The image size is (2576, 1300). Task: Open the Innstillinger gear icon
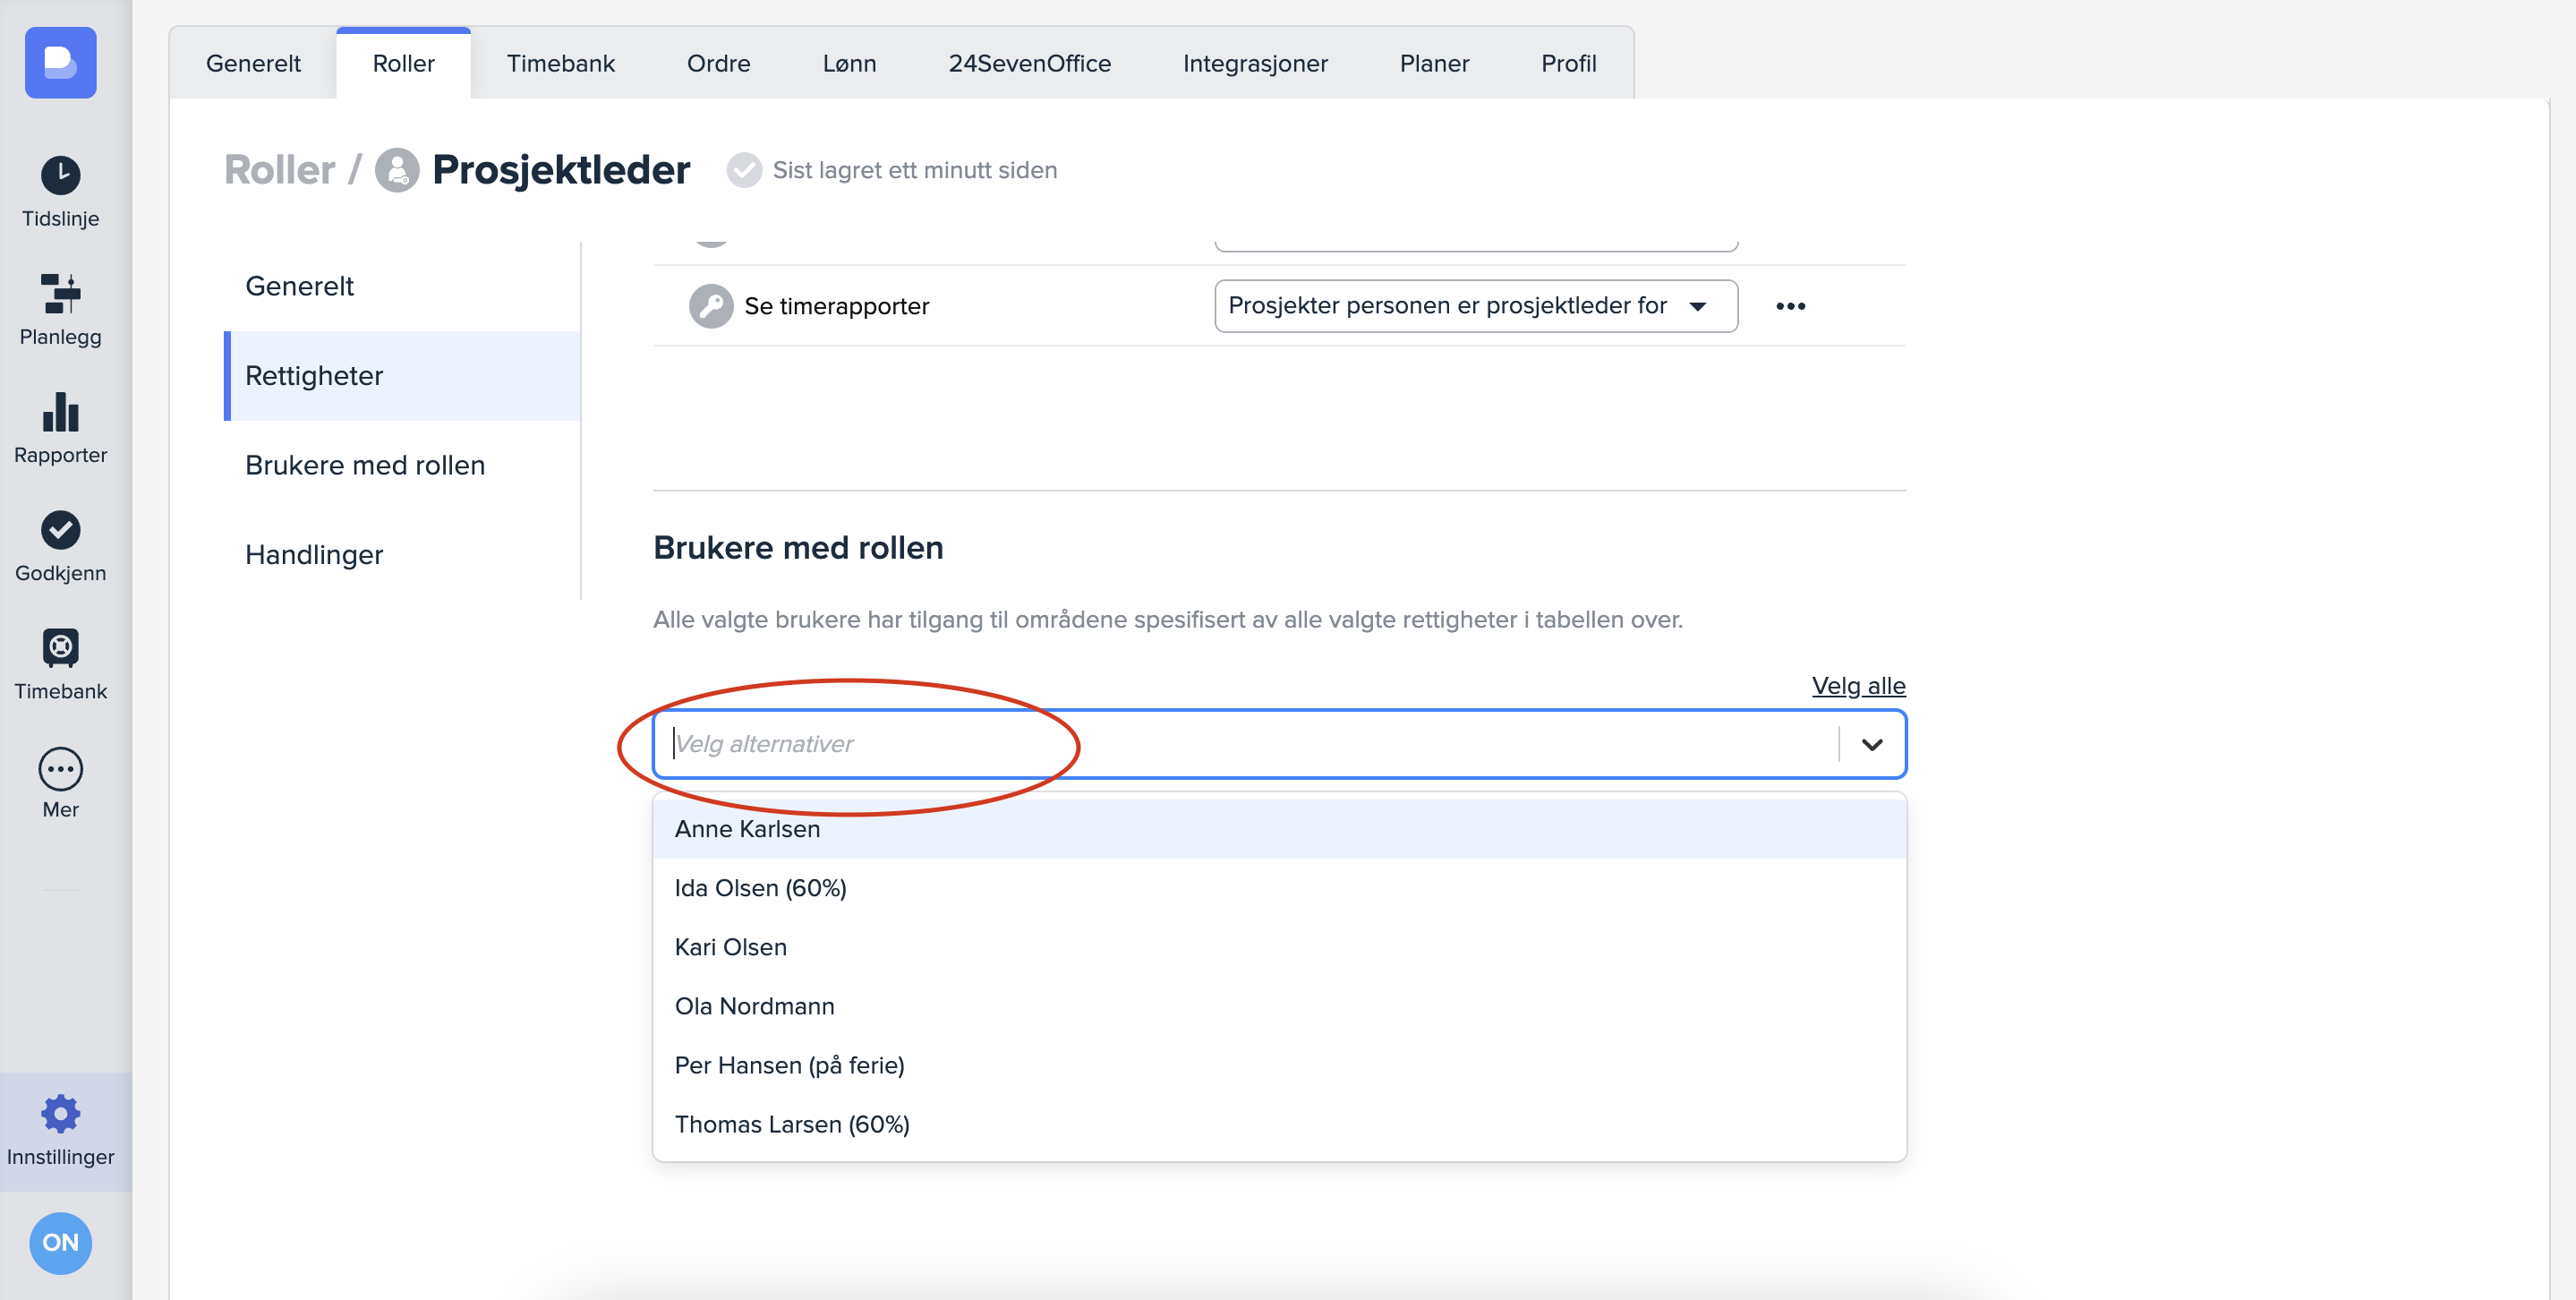pyautogui.click(x=60, y=1113)
